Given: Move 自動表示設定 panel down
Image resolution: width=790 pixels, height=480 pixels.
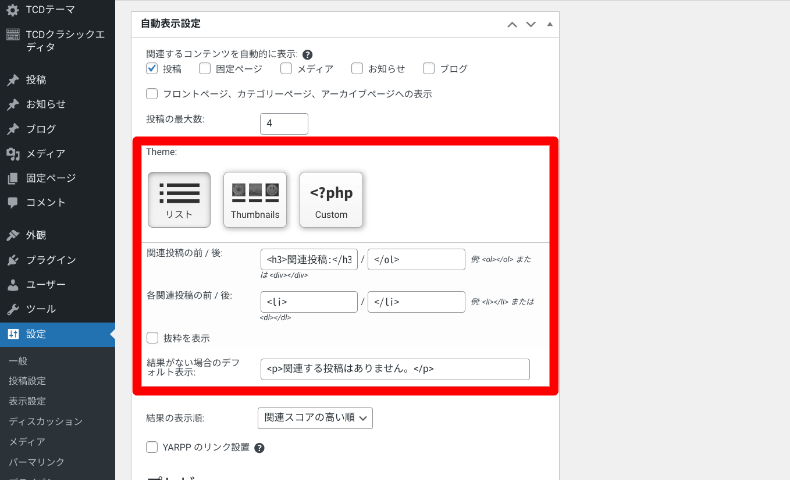Looking at the screenshot, I should coord(531,24).
